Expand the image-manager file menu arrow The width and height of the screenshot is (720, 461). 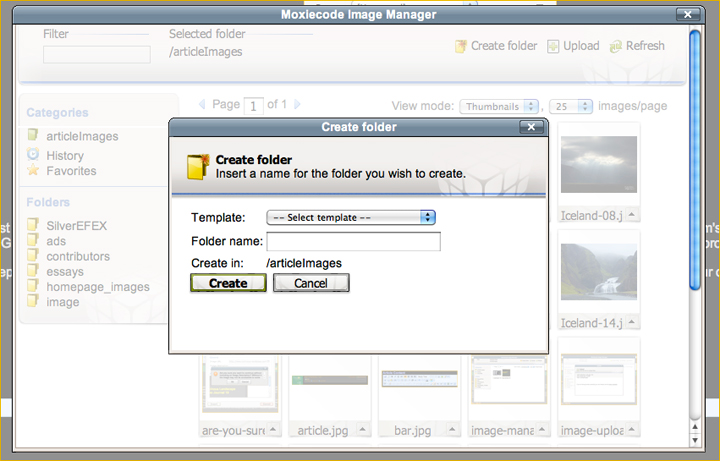[x=542, y=429]
